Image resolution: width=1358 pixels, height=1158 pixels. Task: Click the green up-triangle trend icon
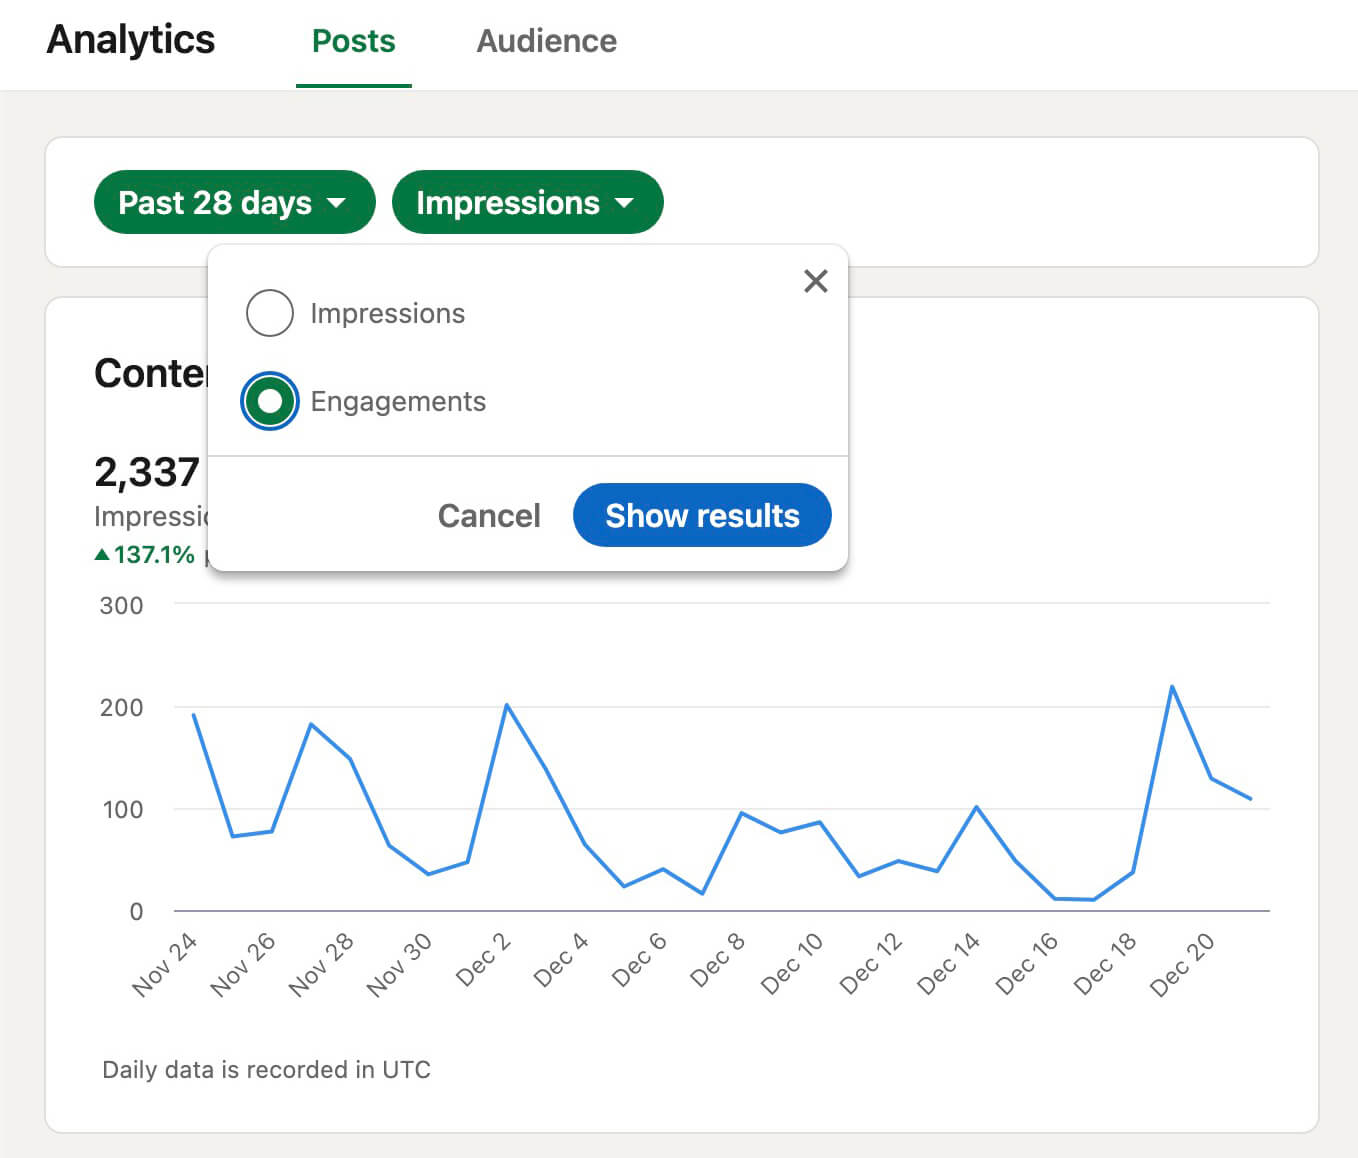coord(102,554)
